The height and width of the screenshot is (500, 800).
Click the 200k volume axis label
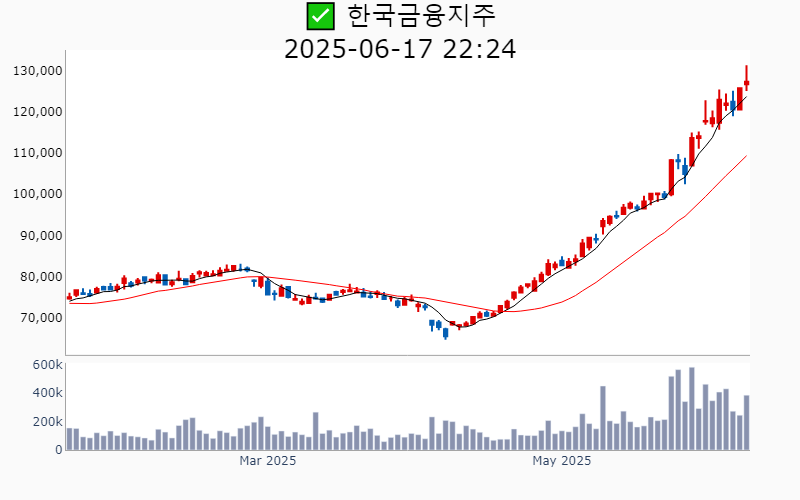(x=47, y=422)
